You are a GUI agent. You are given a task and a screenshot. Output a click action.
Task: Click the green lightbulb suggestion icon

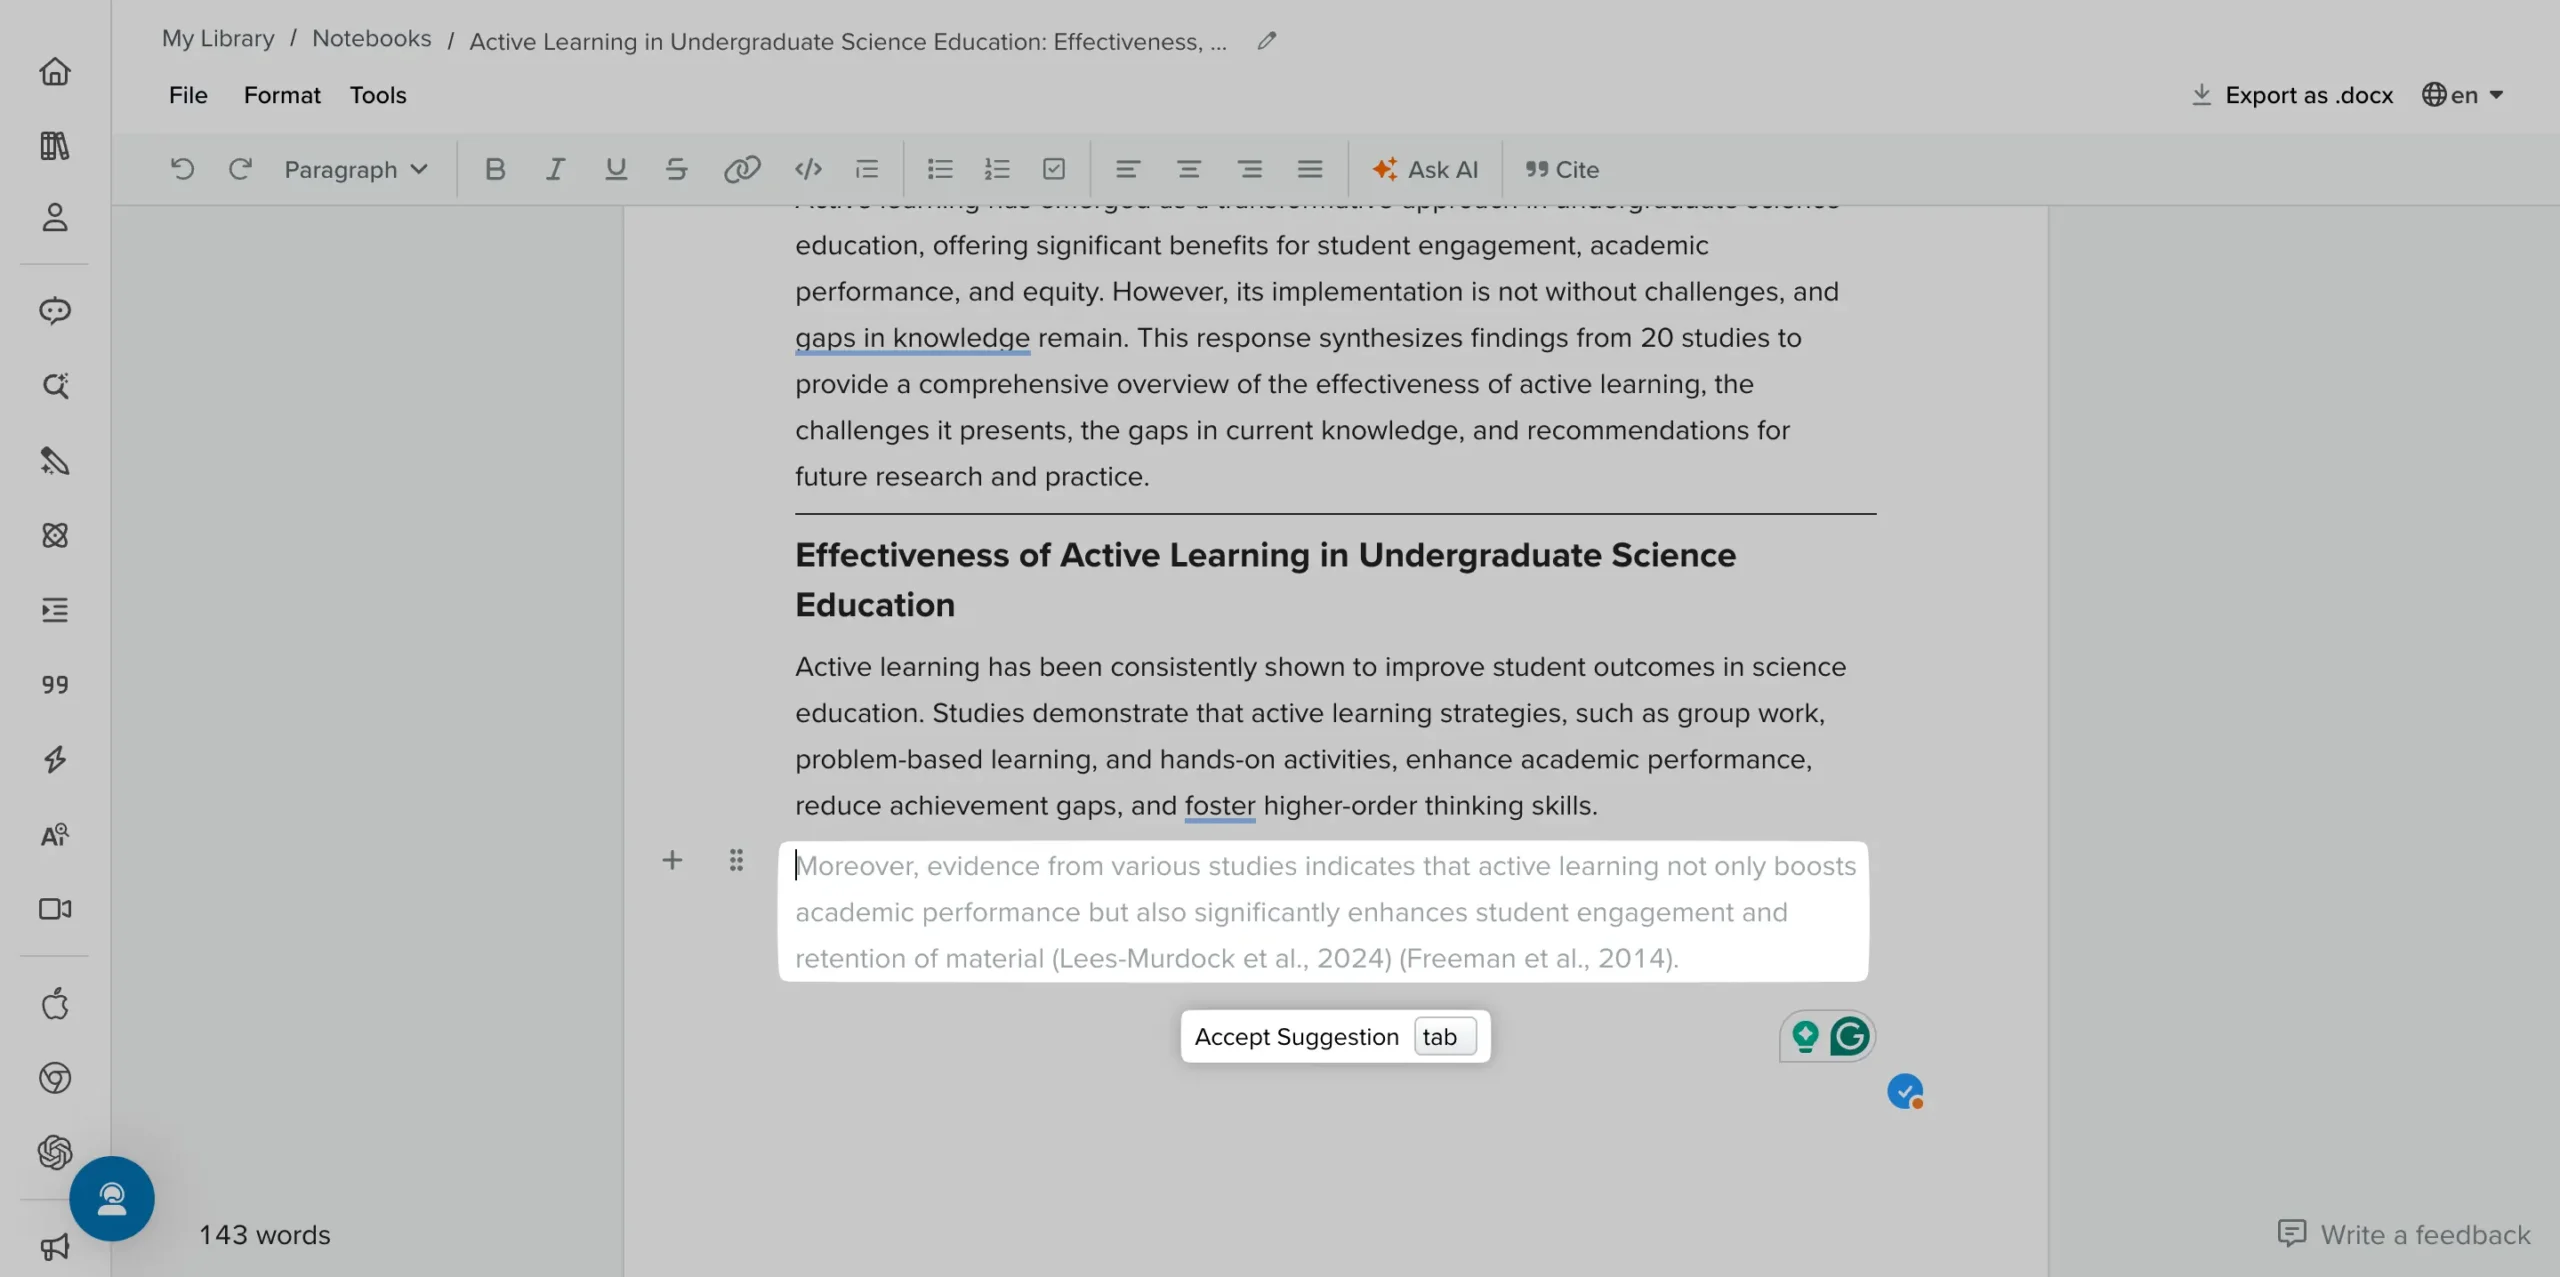coord(1805,1036)
